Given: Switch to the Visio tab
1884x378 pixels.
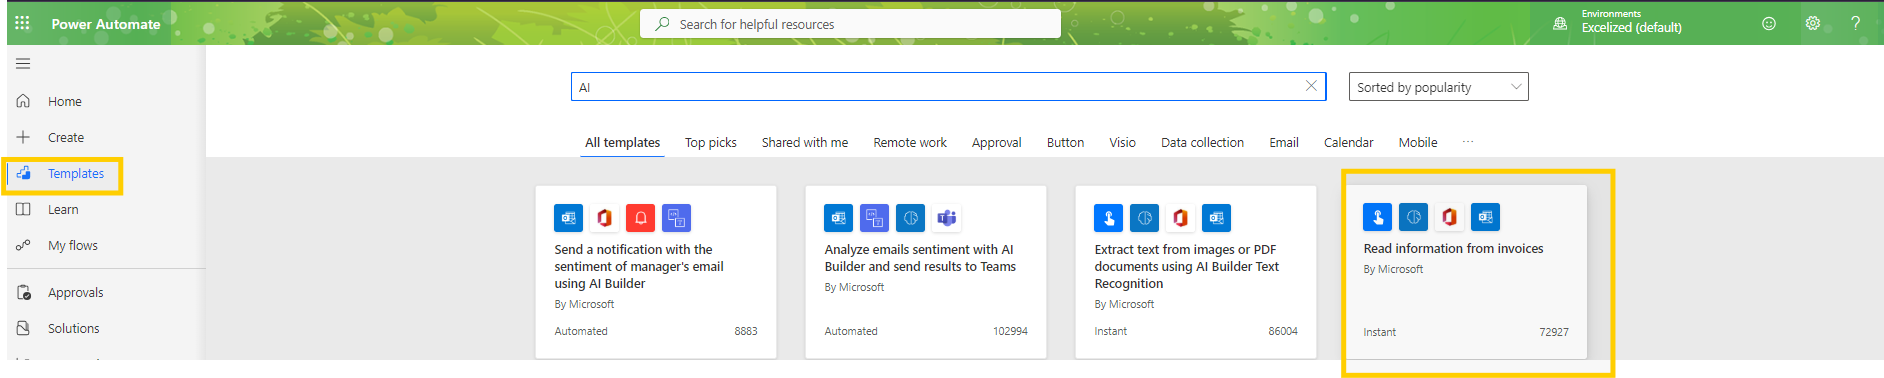Looking at the screenshot, I should click(1122, 143).
